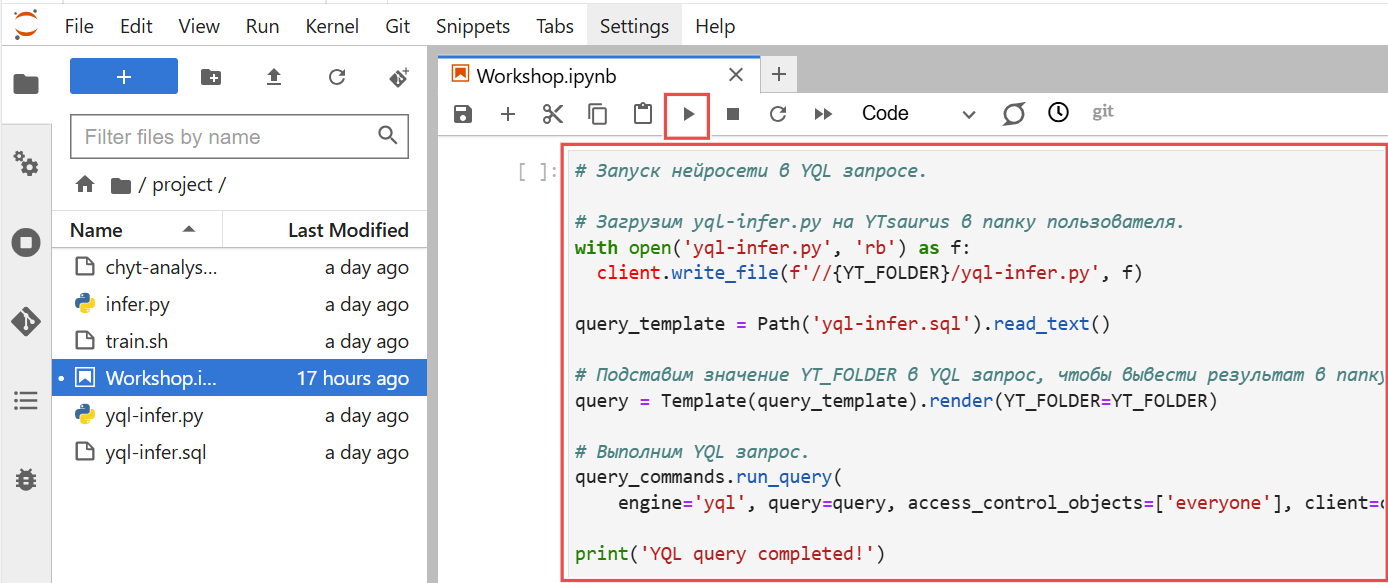
Task: Open the Snippets menu
Action: click(x=472, y=27)
